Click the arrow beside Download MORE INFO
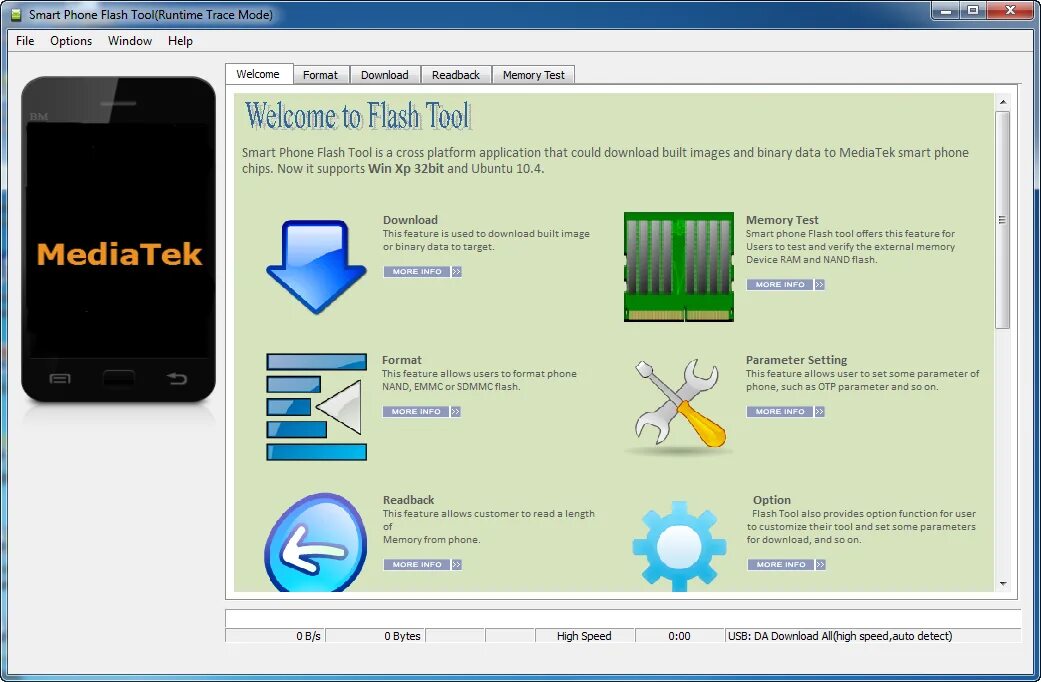Screen dimensions: 1041x682 (456, 272)
